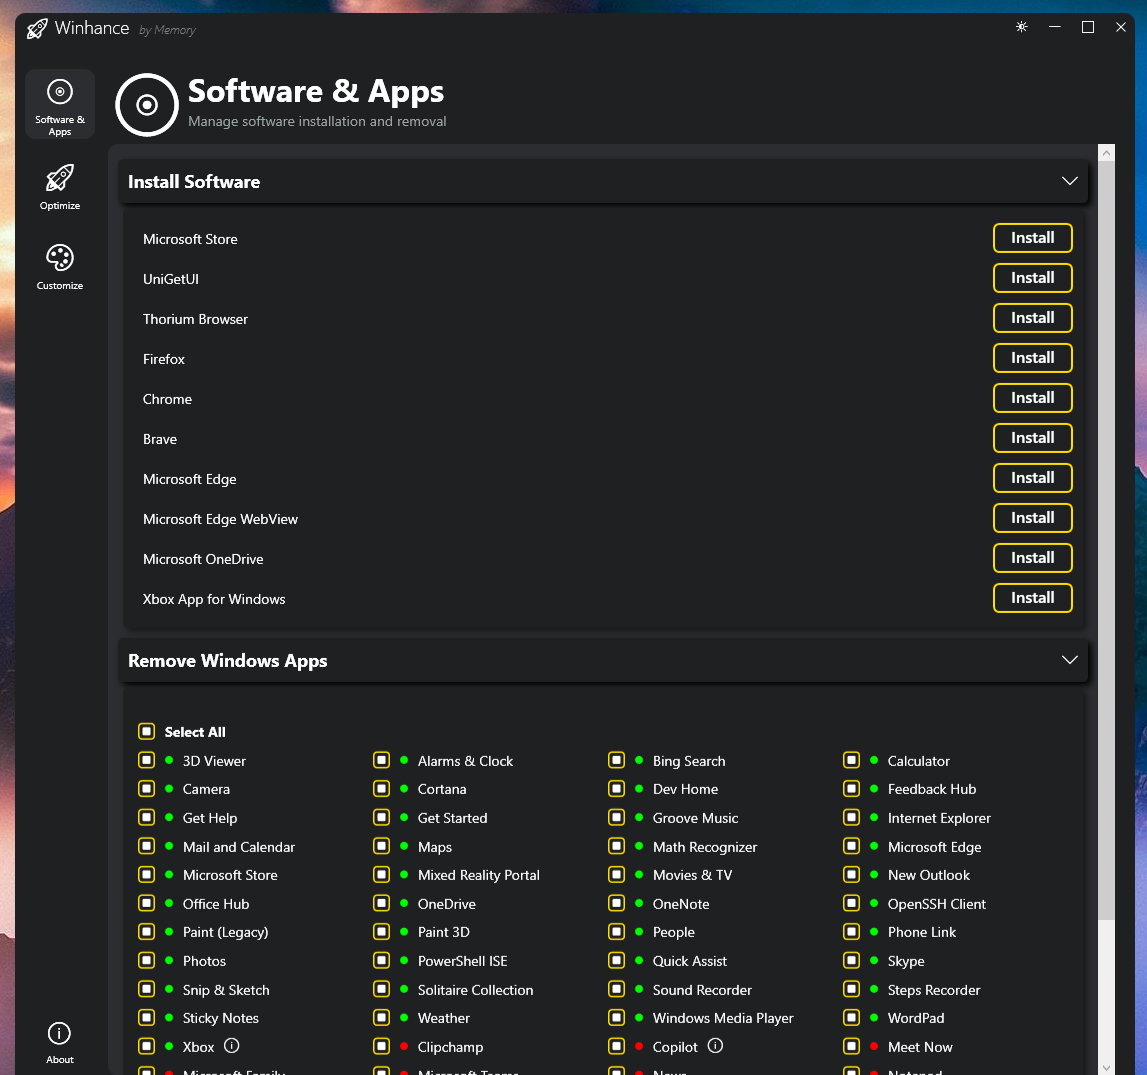Install Firefox using its Install button
This screenshot has height=1075, width=1147.
tap(1032, 358)
